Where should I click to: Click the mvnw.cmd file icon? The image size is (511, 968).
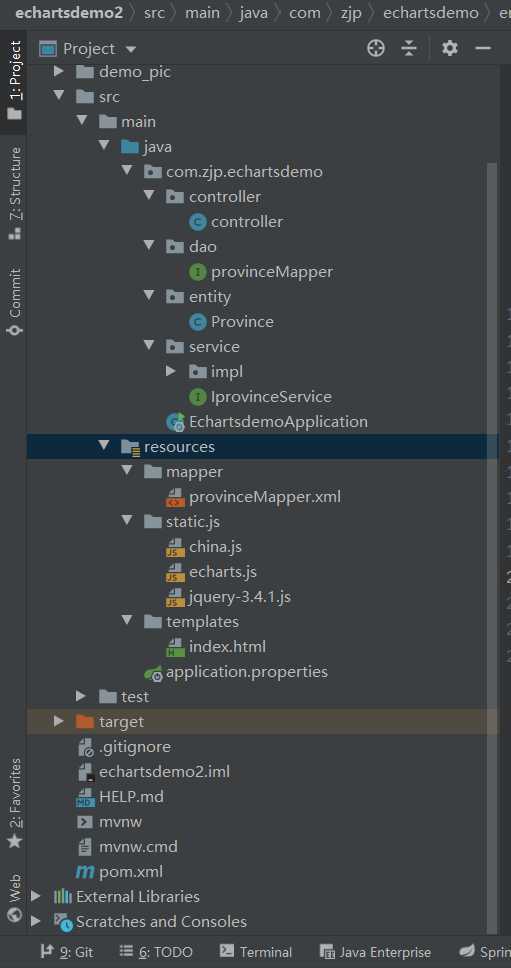coord(85,846)
